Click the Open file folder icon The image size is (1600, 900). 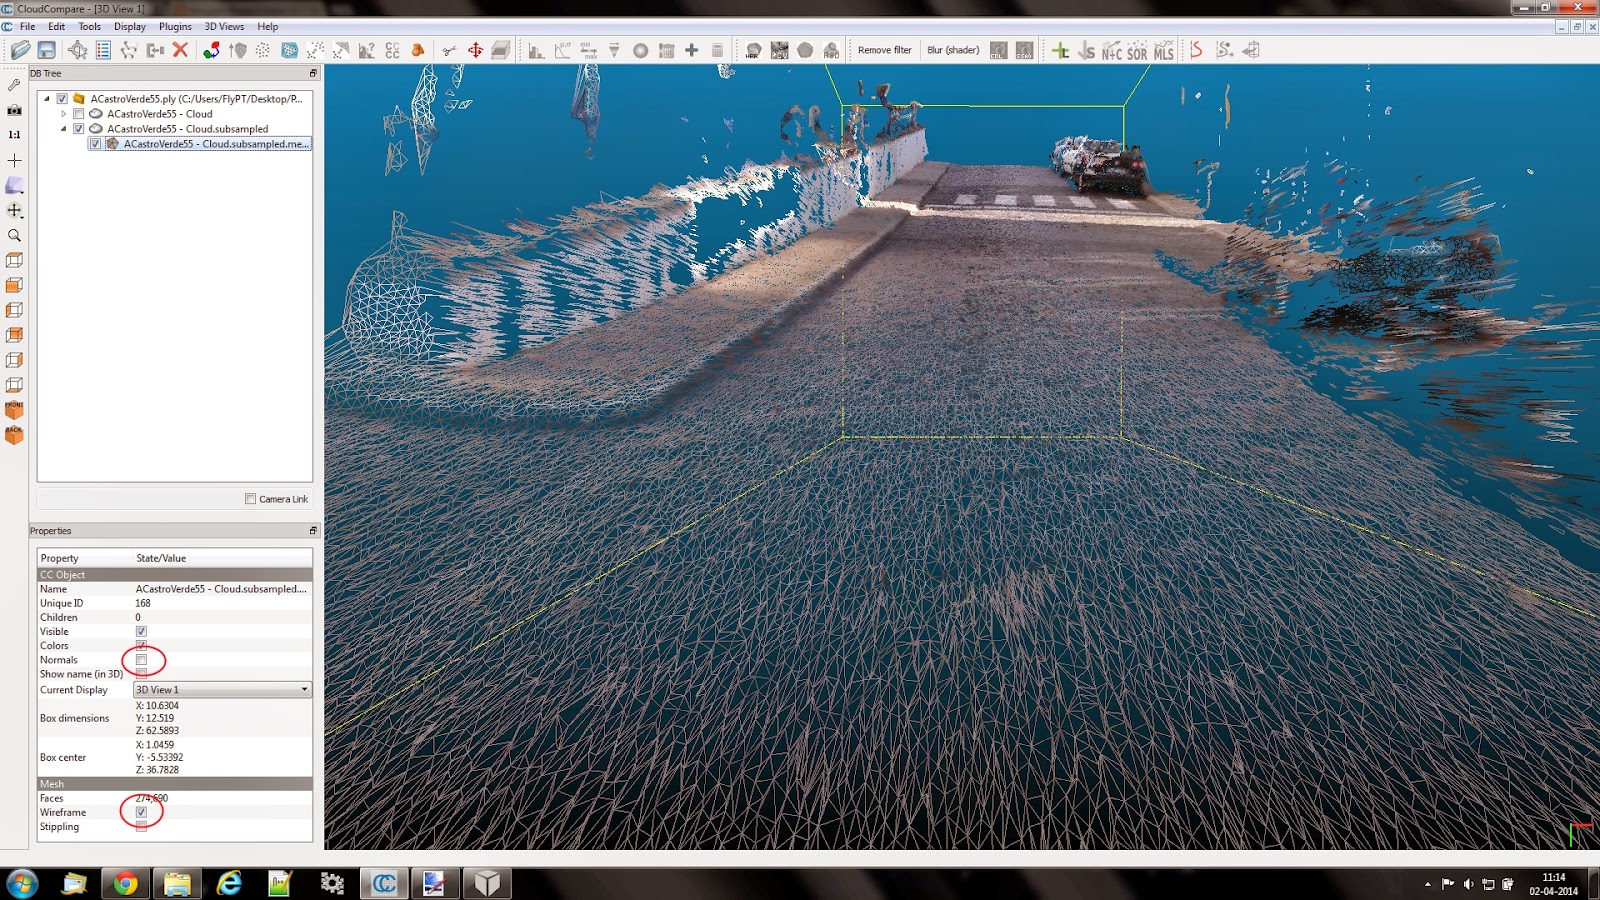click(x=20, y=50)
